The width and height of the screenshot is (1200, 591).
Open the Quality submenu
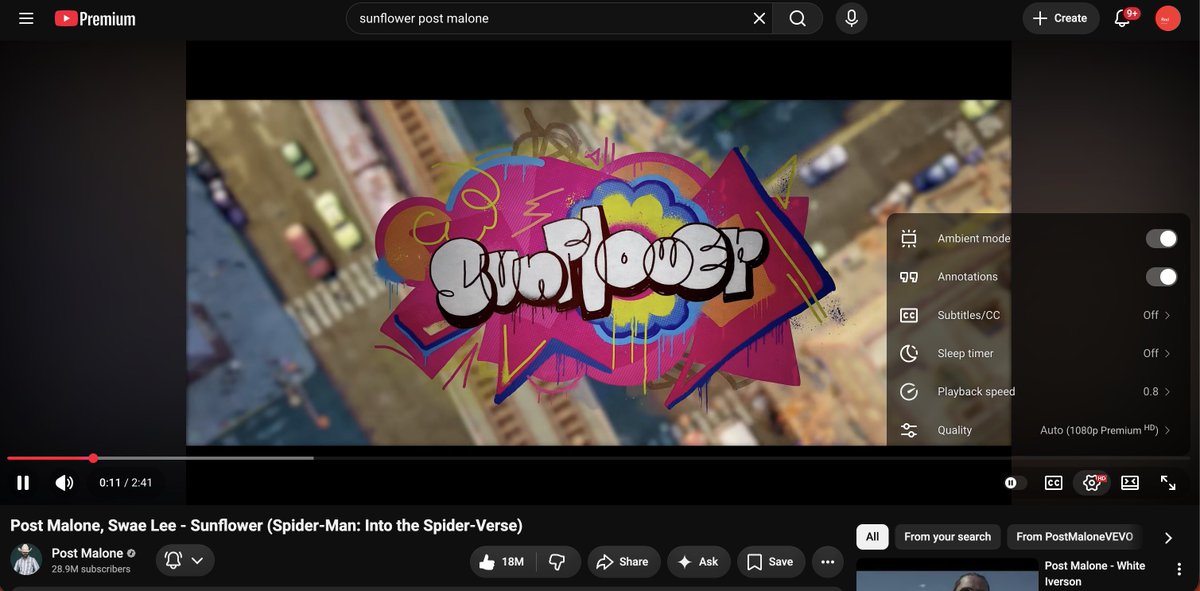[1038, 430]
